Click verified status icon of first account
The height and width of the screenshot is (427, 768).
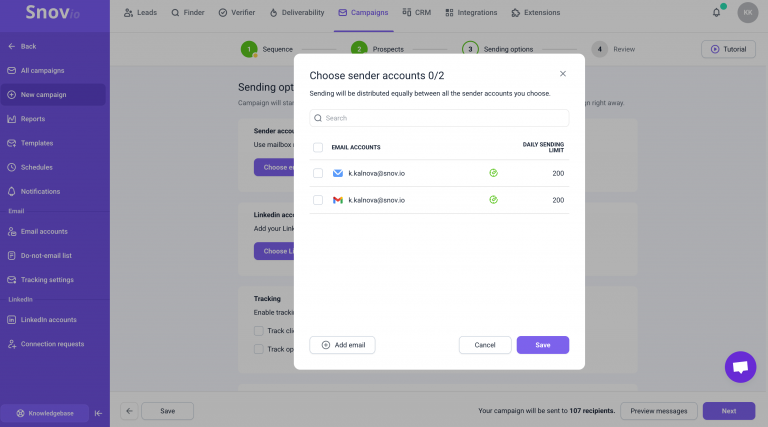point(493,173)
